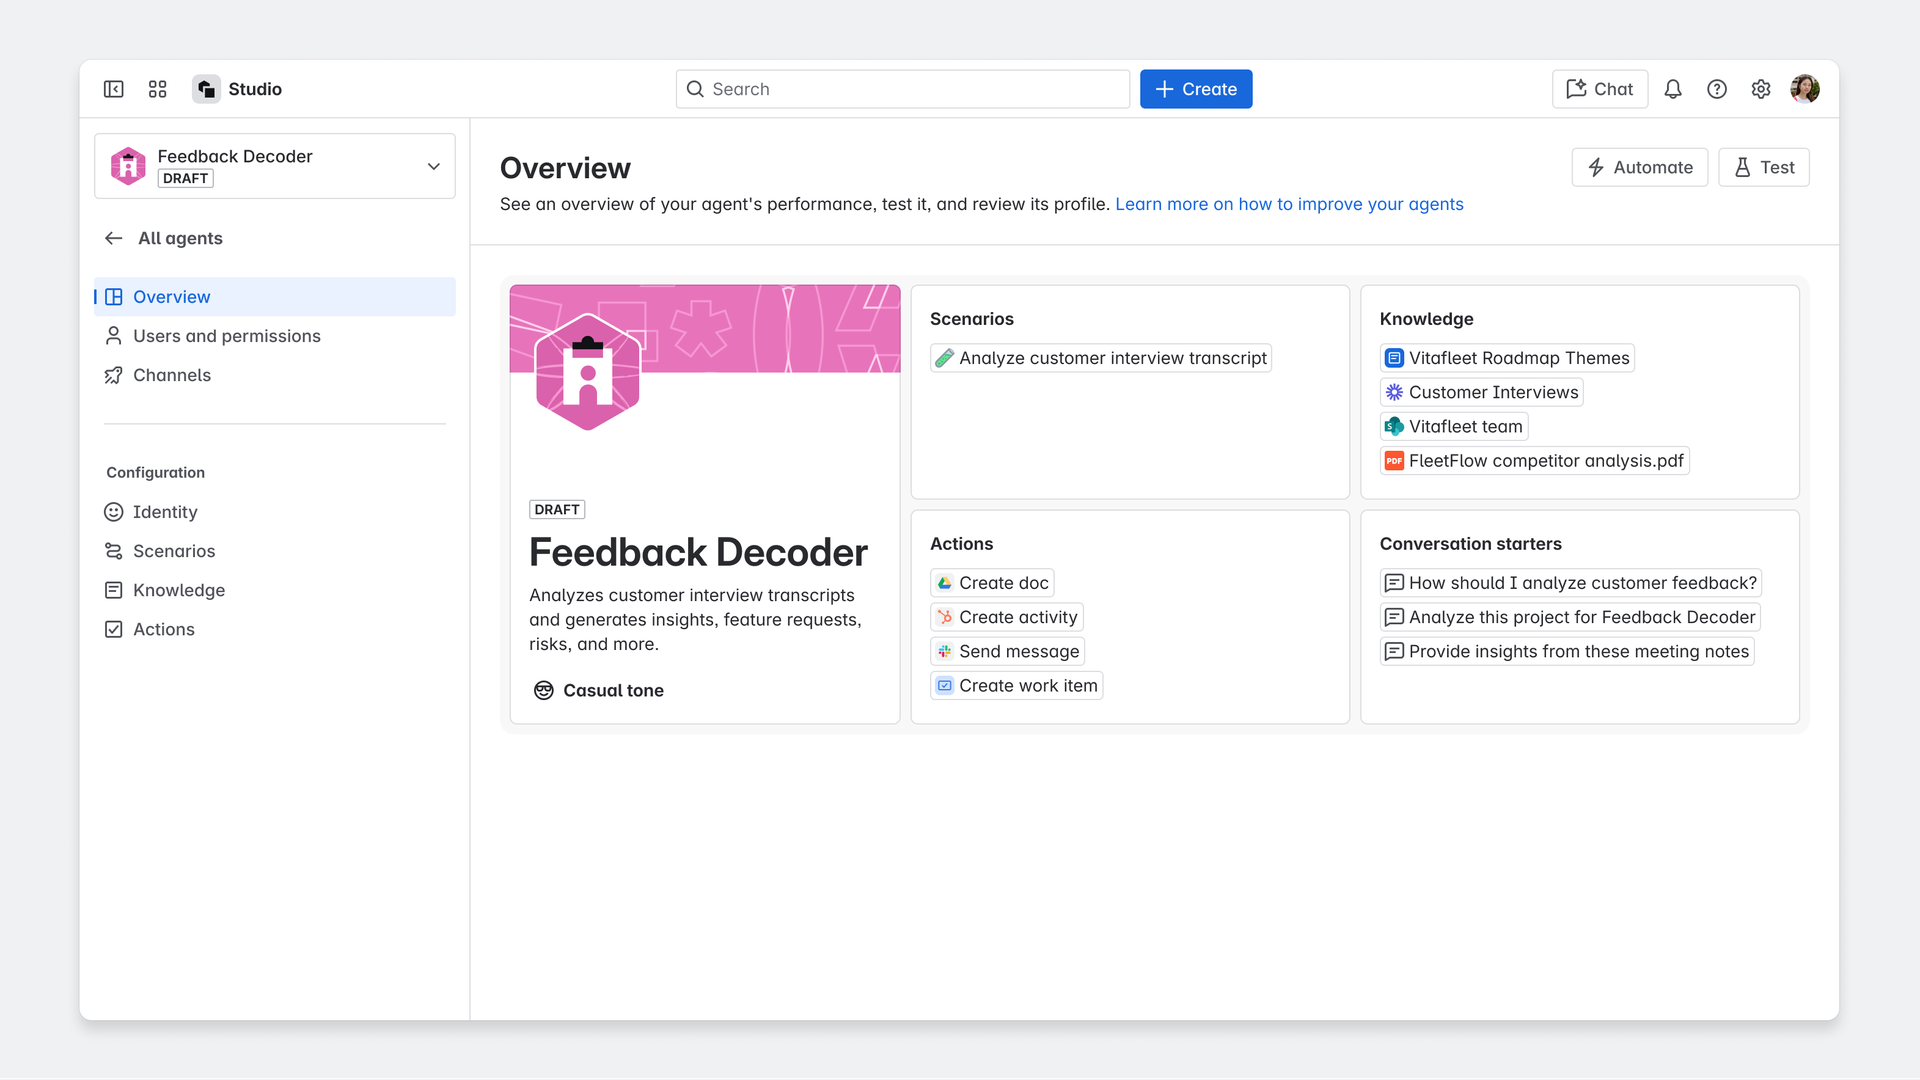Image resolution: width=1920 pixels, height=1080 pixels.
Task: Select the Create work item action
Action: (x=1017, y=685)
